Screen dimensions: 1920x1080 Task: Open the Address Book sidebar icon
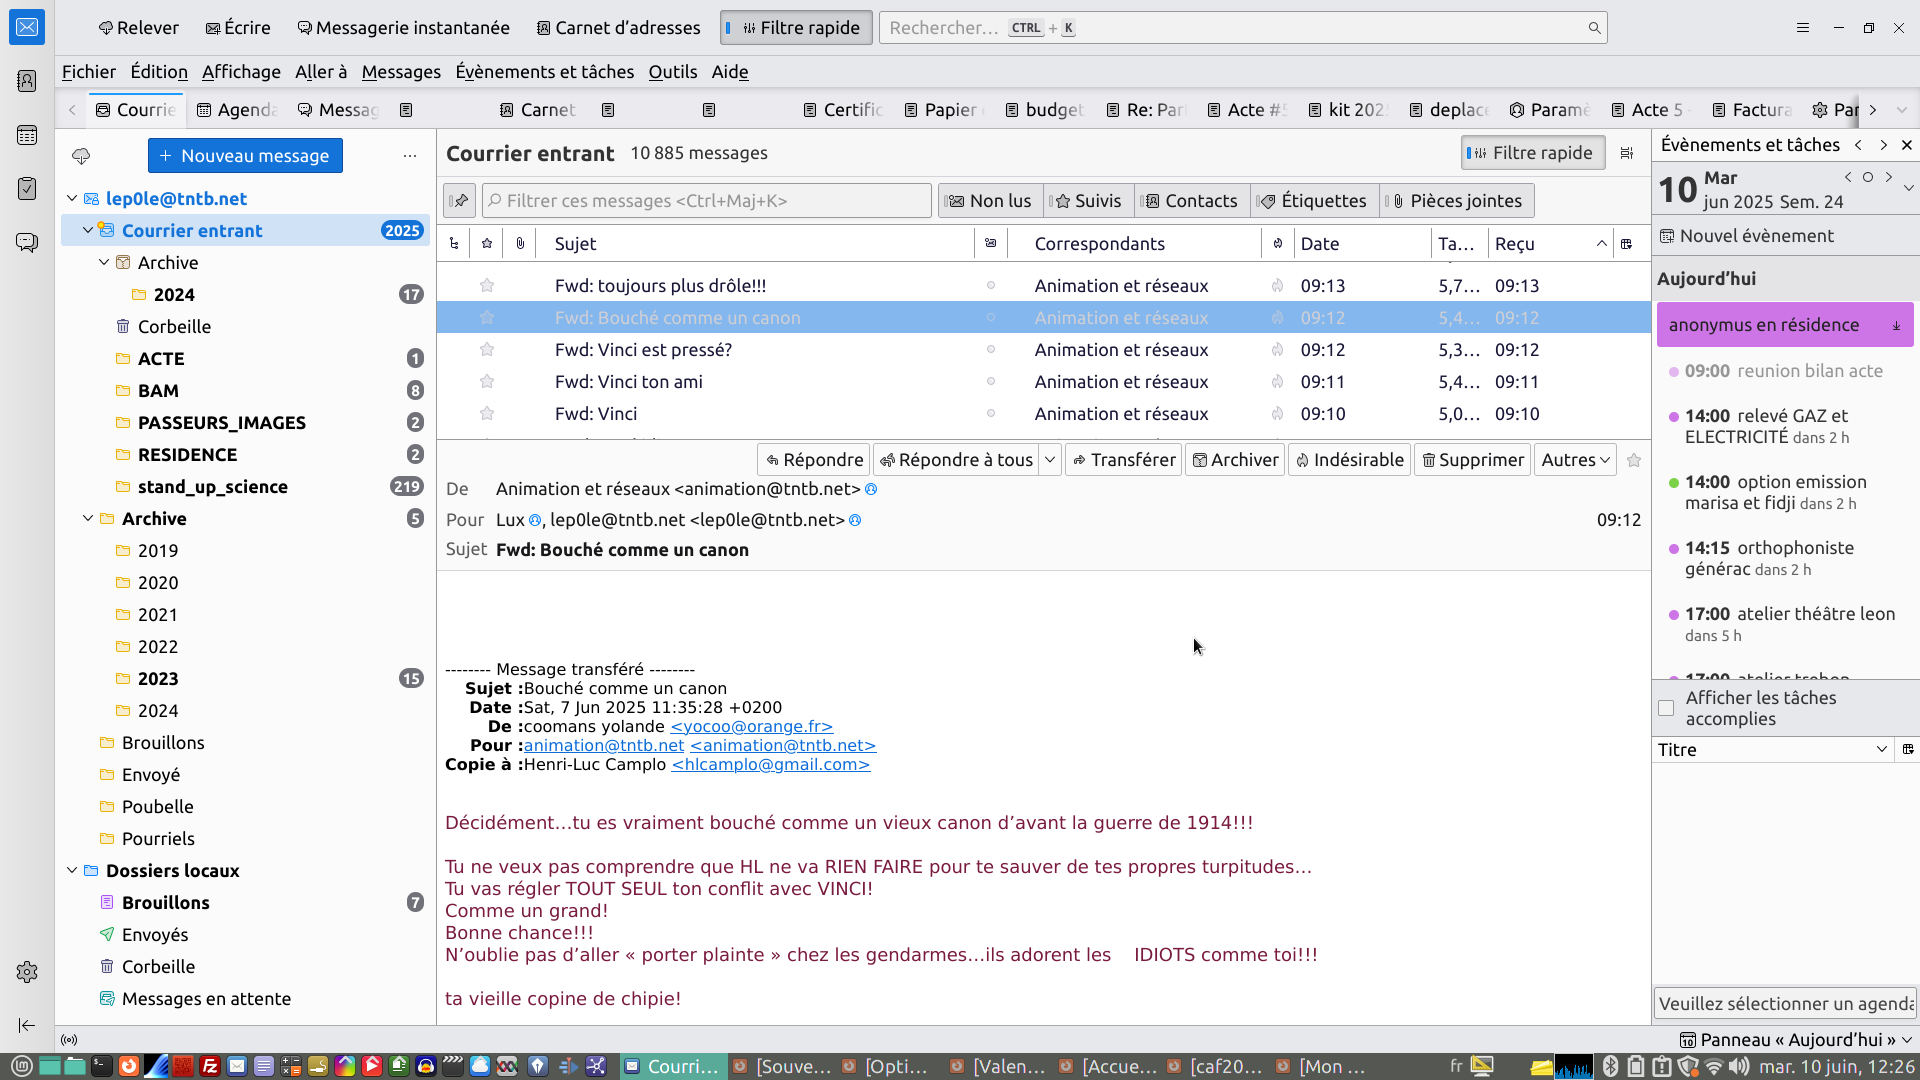click(x=27, y=81)
